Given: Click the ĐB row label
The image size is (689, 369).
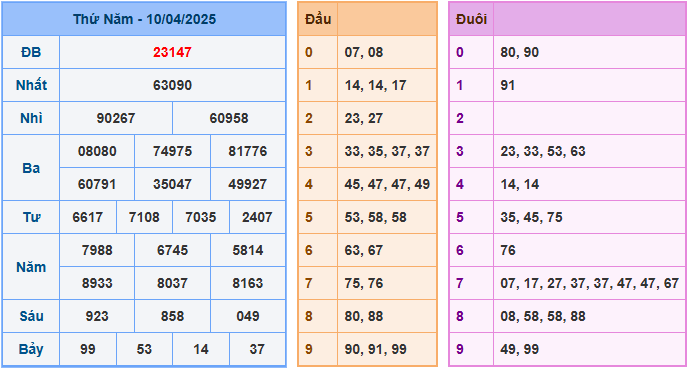Looking at the screenshot, I should (31, 52).
